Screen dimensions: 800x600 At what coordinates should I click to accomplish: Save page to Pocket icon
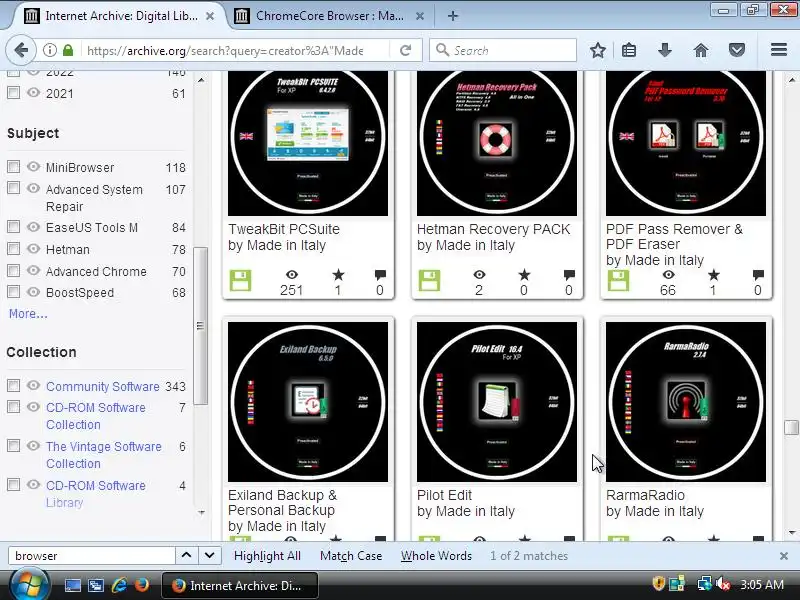737,50
